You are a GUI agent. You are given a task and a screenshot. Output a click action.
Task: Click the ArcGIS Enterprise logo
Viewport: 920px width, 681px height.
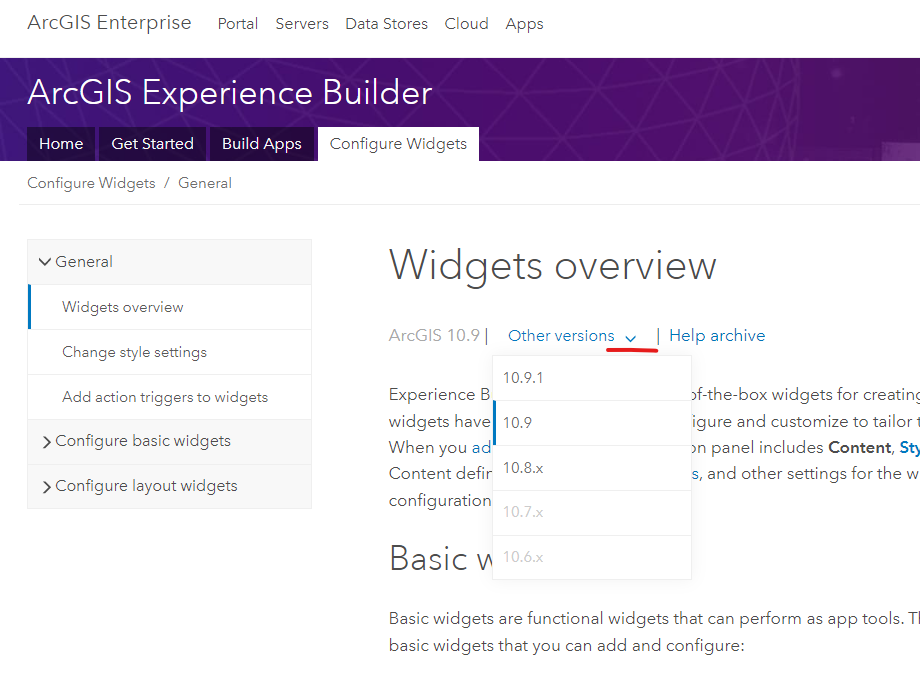[109, 22]
